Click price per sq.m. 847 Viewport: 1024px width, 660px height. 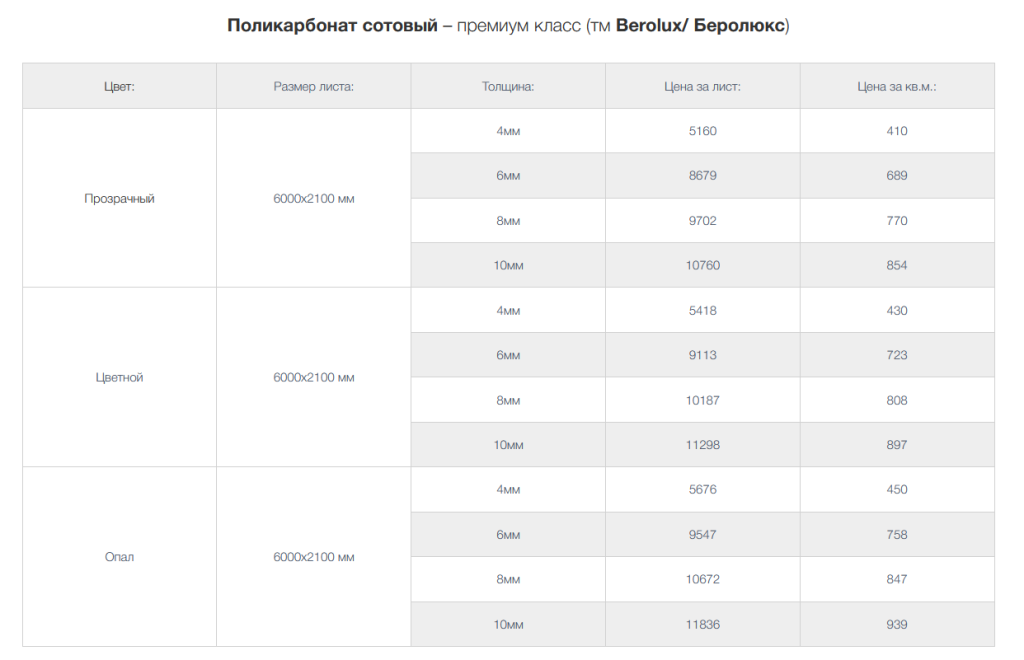click(896, 579)
